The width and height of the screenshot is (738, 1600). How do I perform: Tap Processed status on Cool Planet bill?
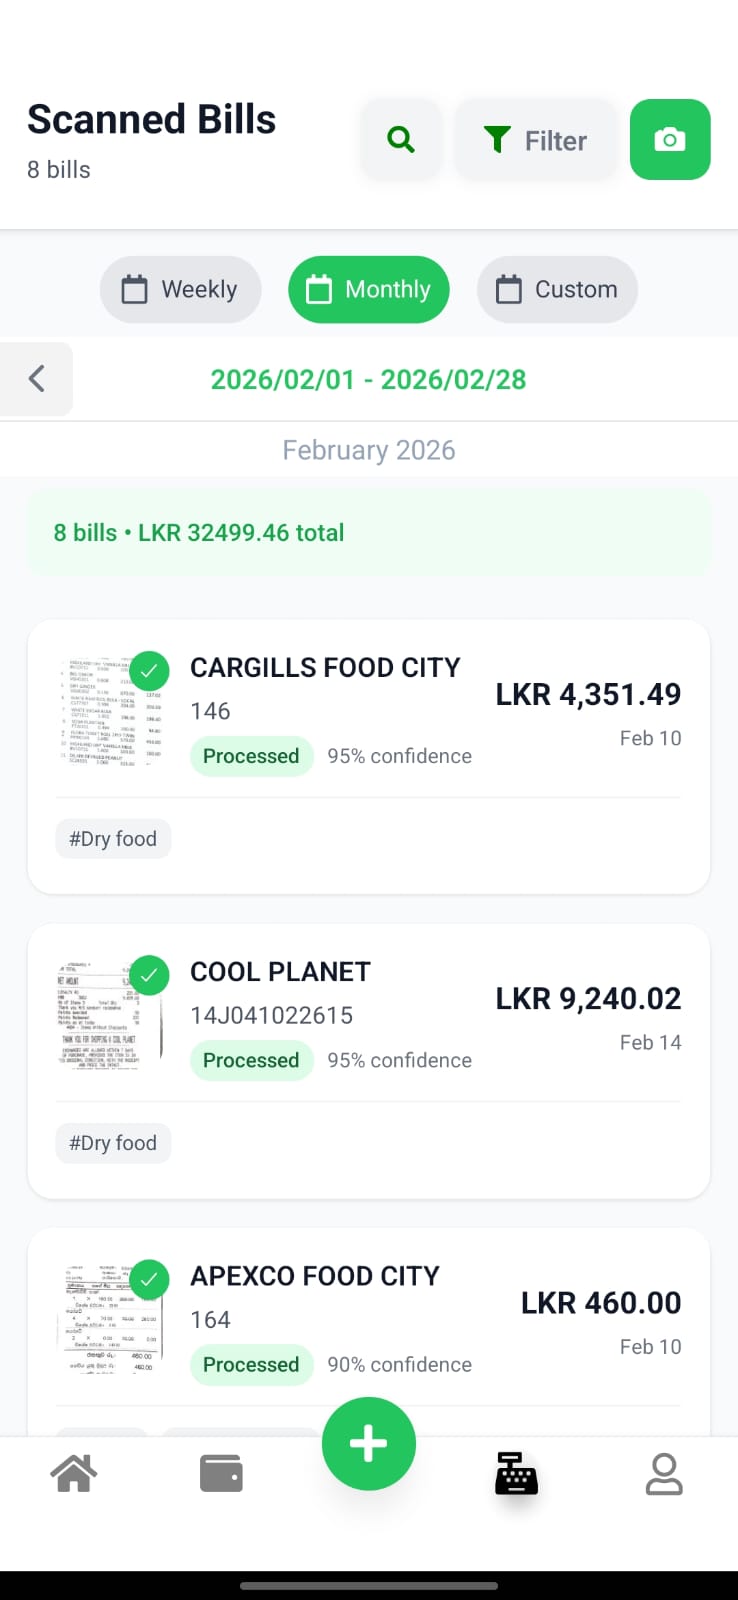(x=251, y=1060)
